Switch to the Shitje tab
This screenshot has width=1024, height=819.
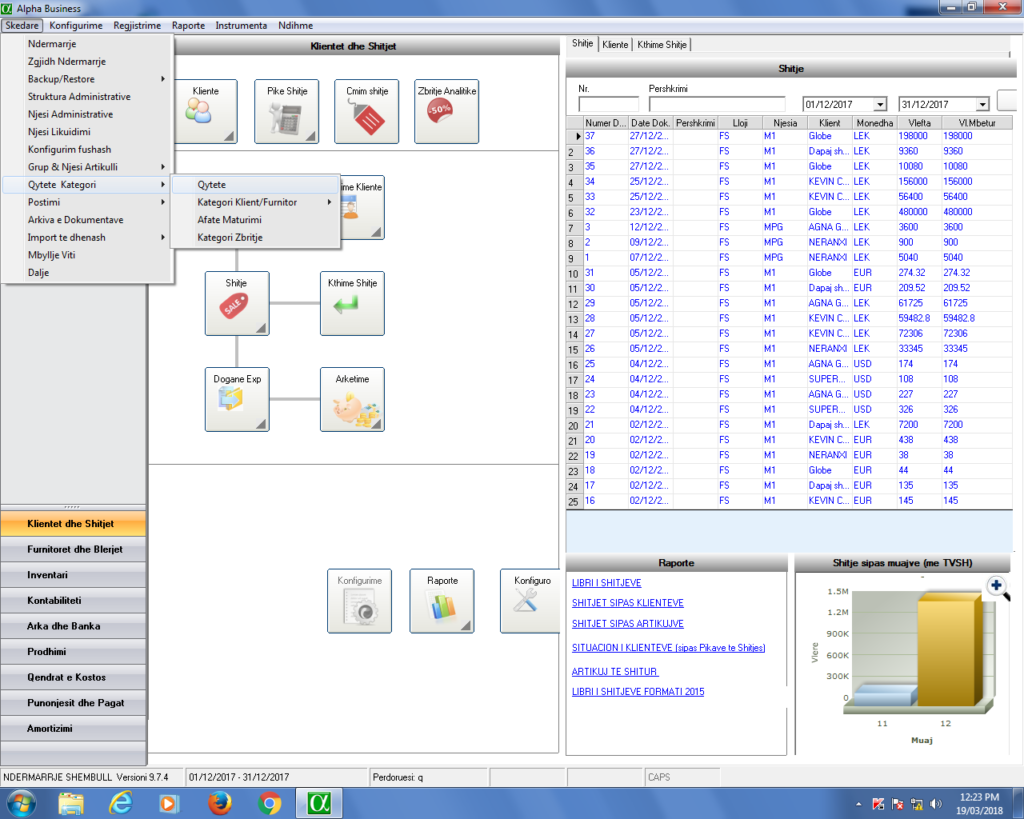(583, 44)
